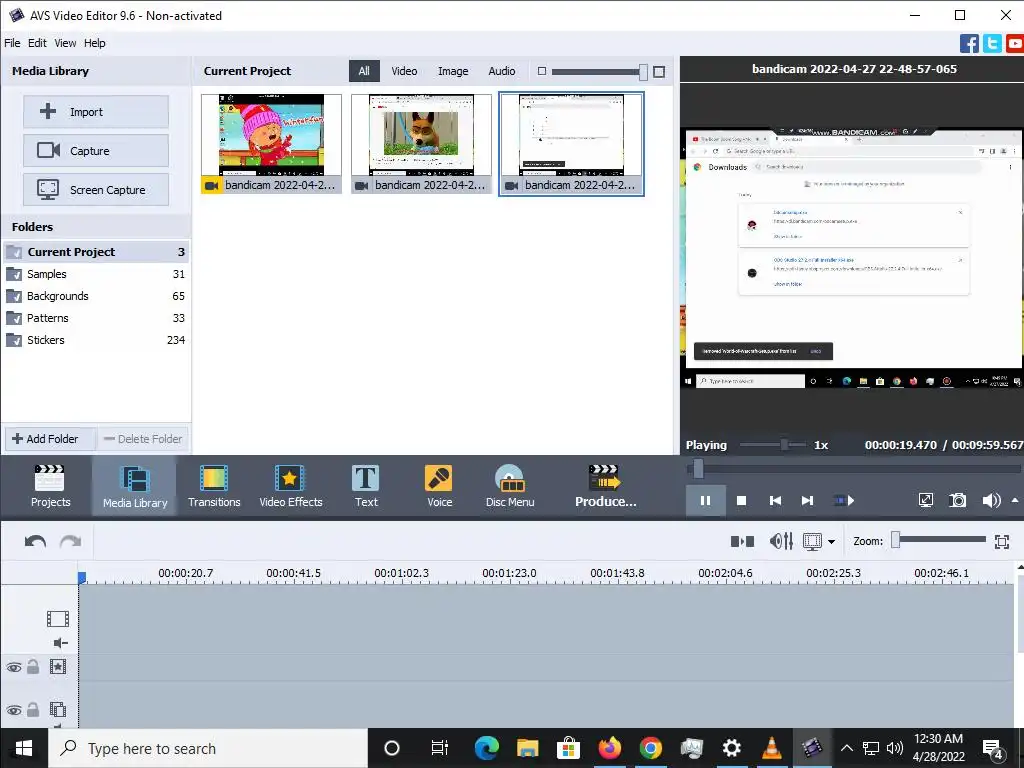Open the Transitions panel
1024x768 pixels.
214,486
